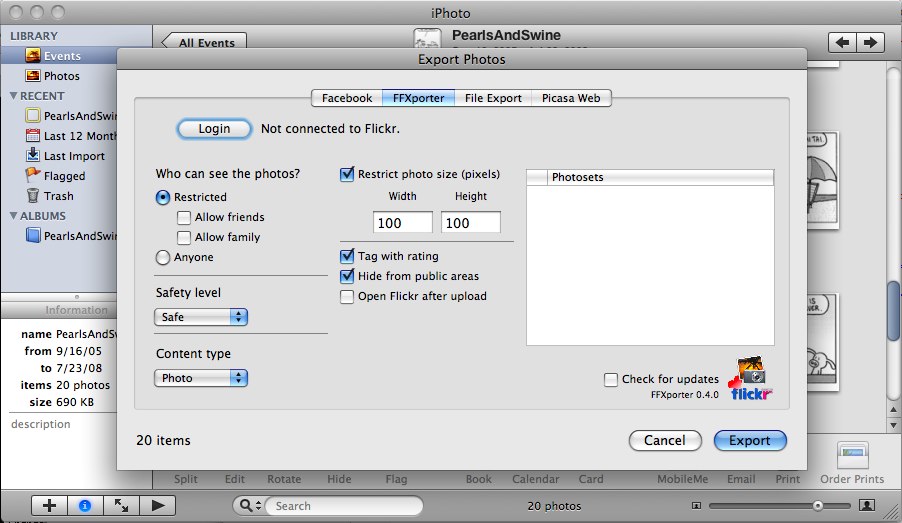This screenshot has height=523, width=902.
Task: Enable the Allow friends checkbox
Action: (184, 217)
